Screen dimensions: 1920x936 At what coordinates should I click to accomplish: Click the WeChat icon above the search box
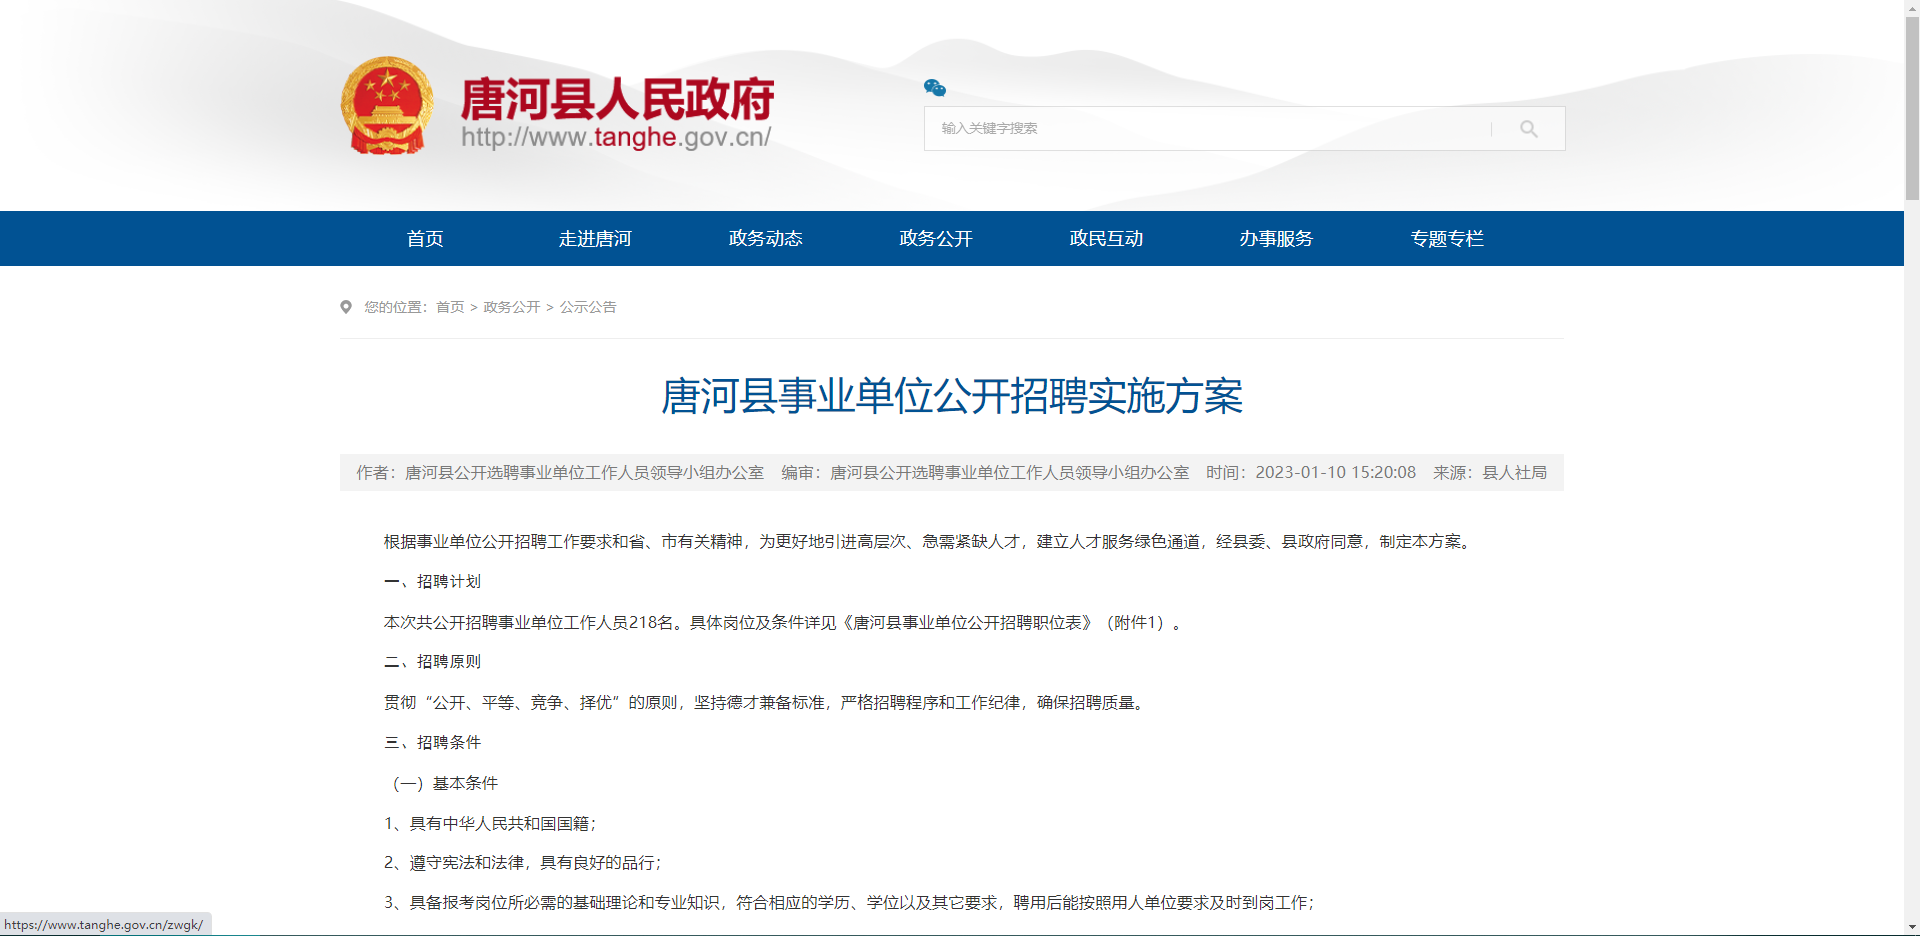pos(935,88)
